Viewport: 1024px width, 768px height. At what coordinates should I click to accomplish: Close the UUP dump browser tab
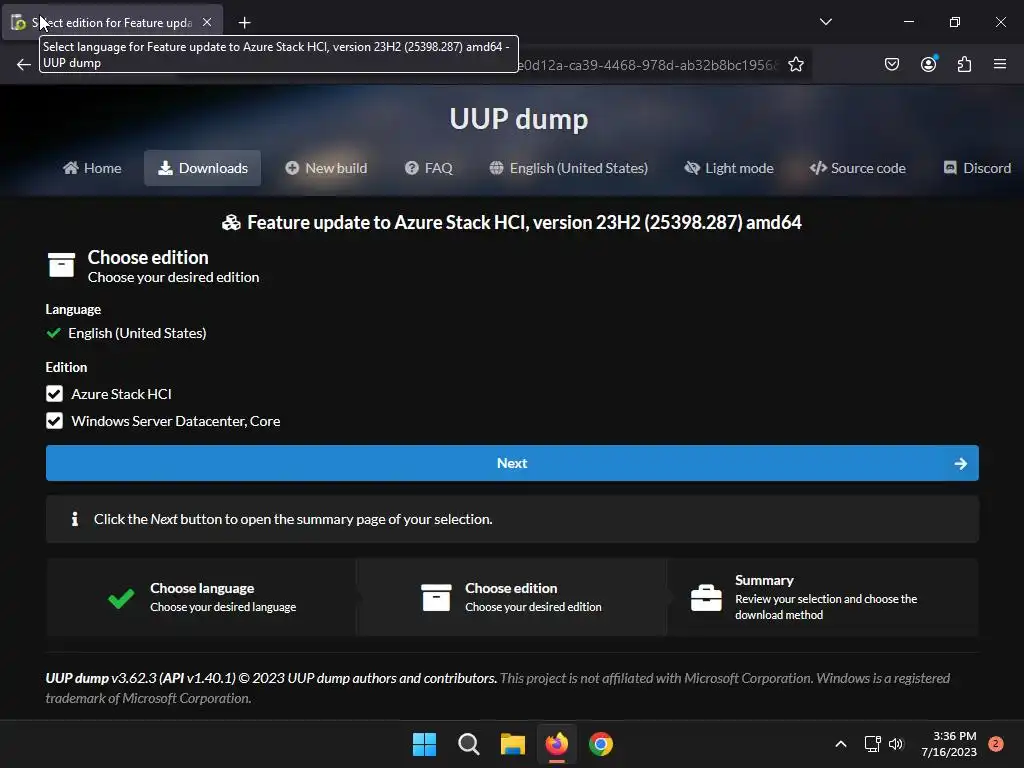(207, 22)
